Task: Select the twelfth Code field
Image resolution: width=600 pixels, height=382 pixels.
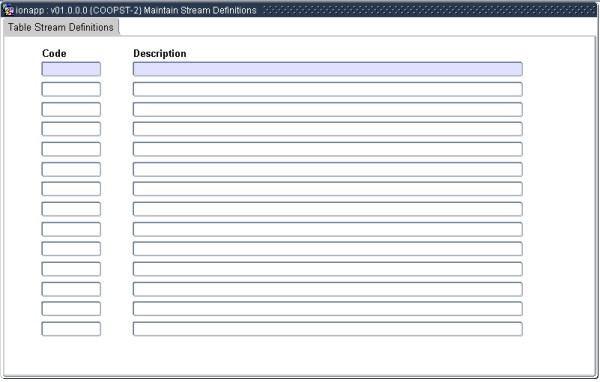Action: (x=71, y=289)
